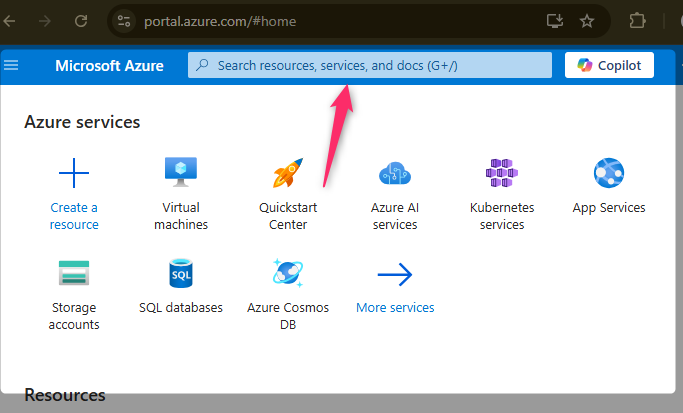Open the Storage accounts icon

74,273
